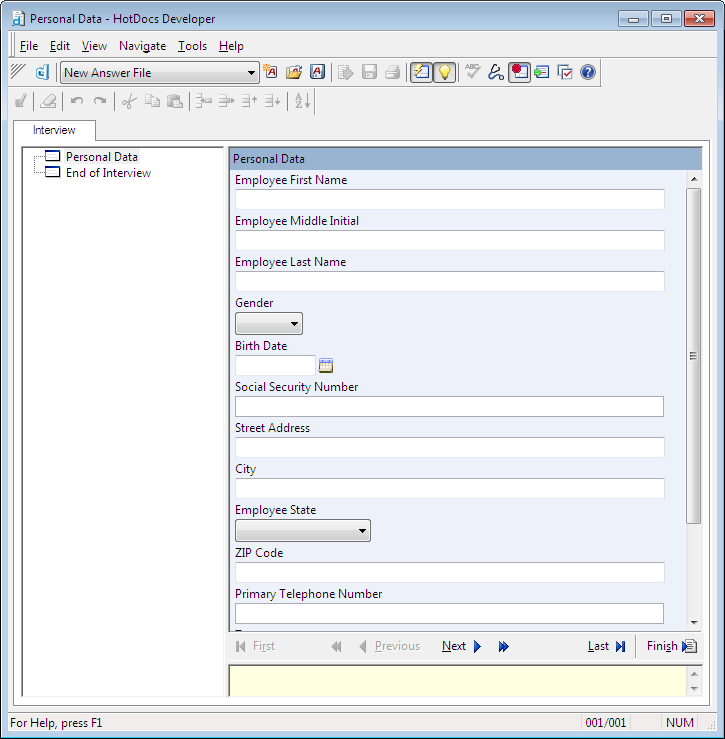Click the move repetition up icon
This screenshot has height=739, width=725.
pyautogui.click(x=249, y=101)
